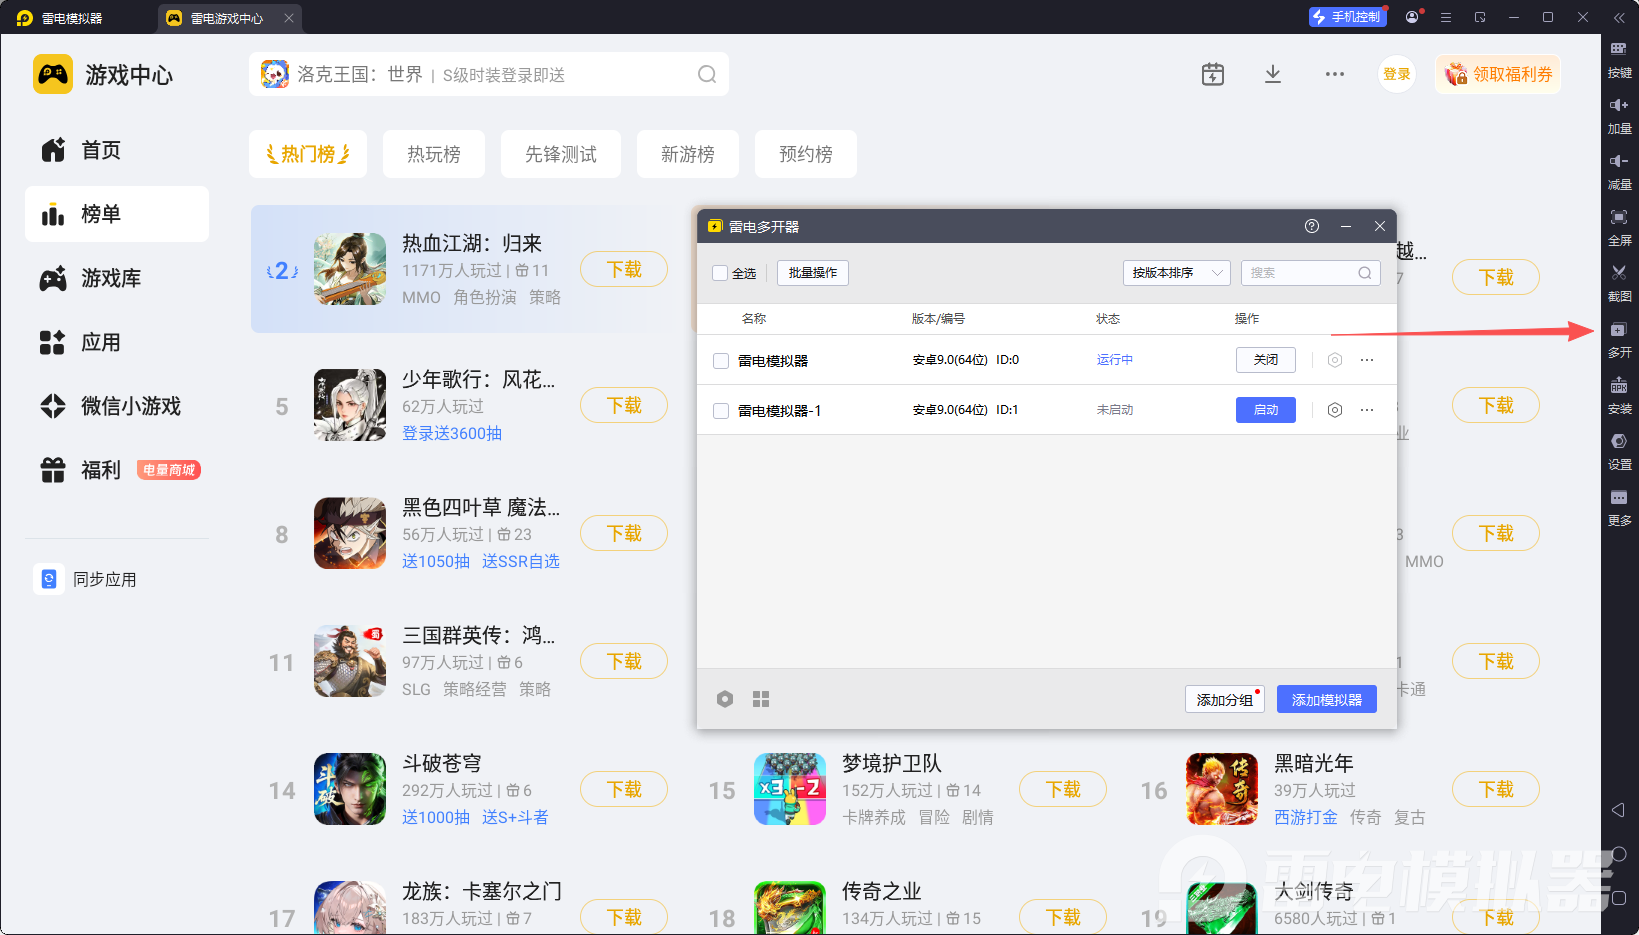Check the box for 雷电模拟器-1 row
1639x935 pixels.
point(721,411)
